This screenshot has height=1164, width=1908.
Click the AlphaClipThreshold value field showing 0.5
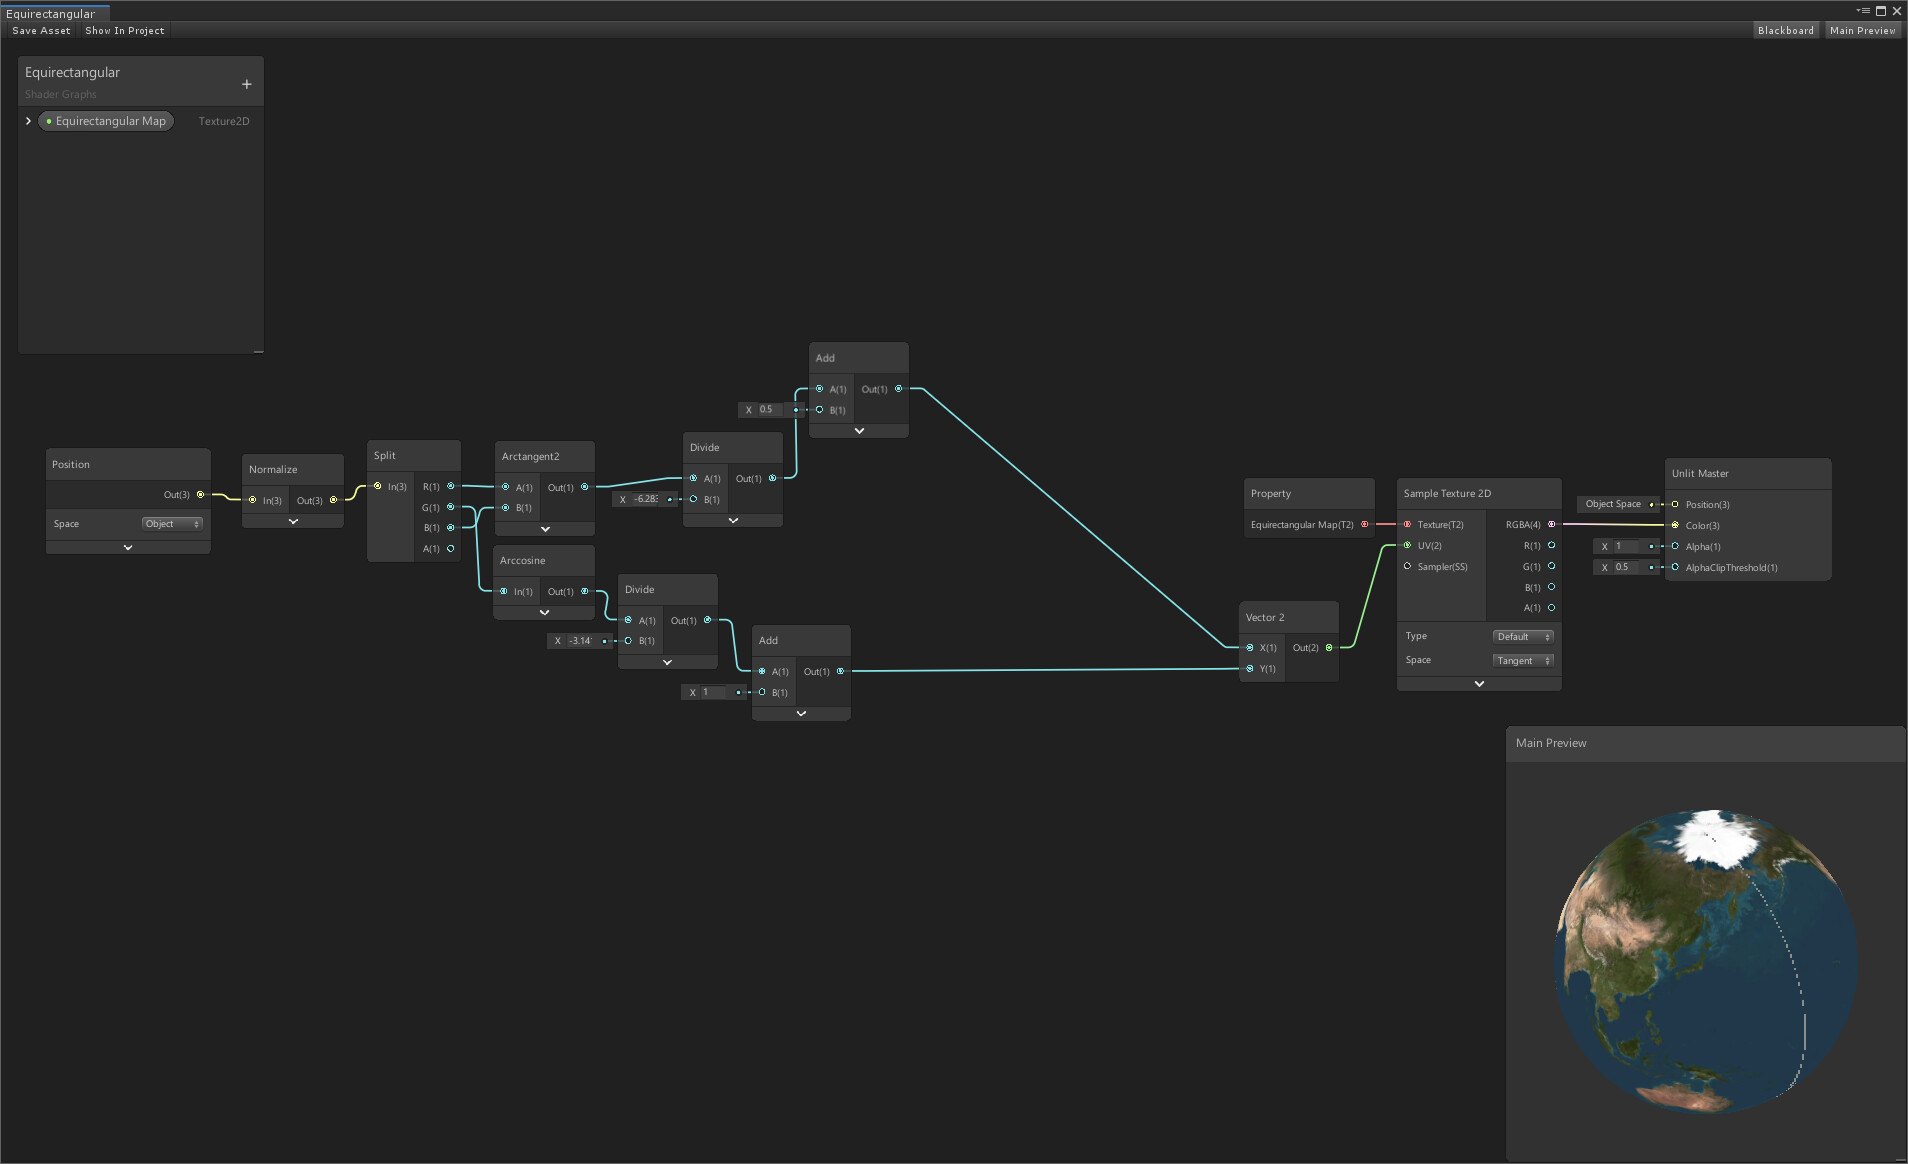coord(1626,567)
